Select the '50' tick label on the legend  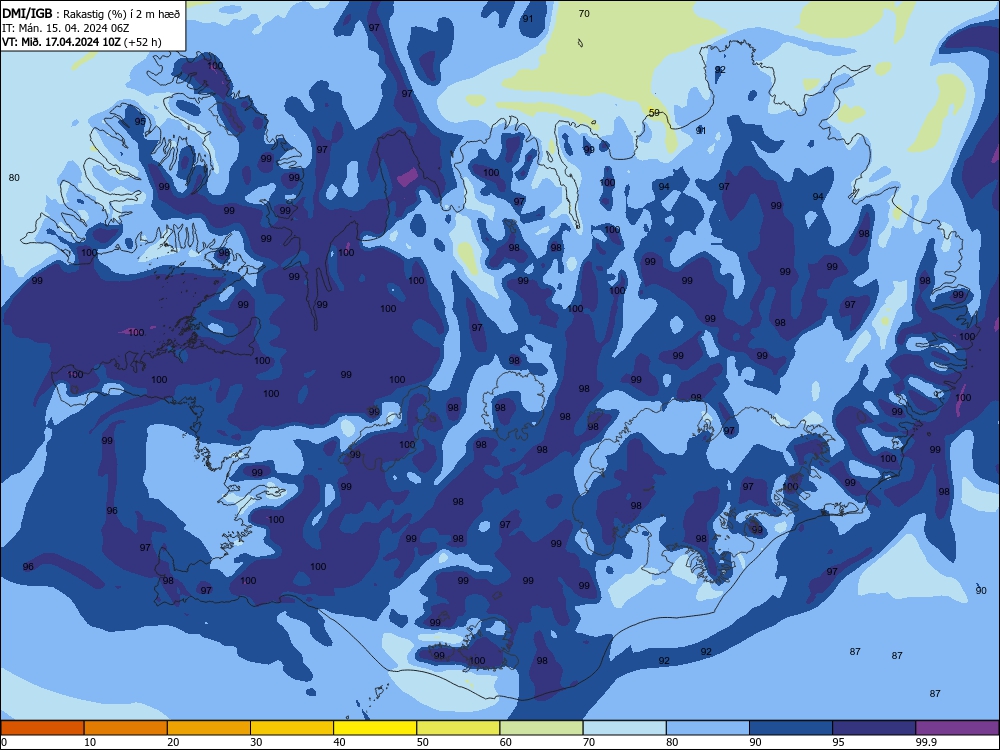coord(423,742)
